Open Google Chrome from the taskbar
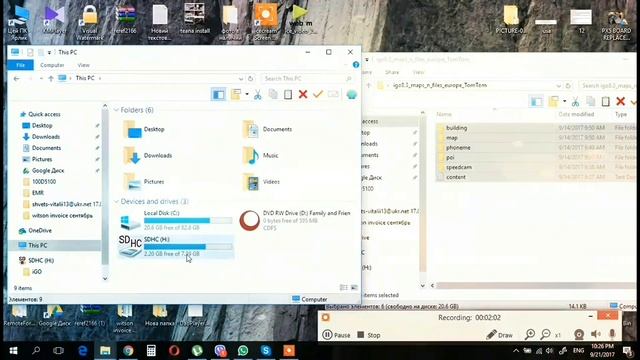 pyautogui.click(x=128, y=351)
